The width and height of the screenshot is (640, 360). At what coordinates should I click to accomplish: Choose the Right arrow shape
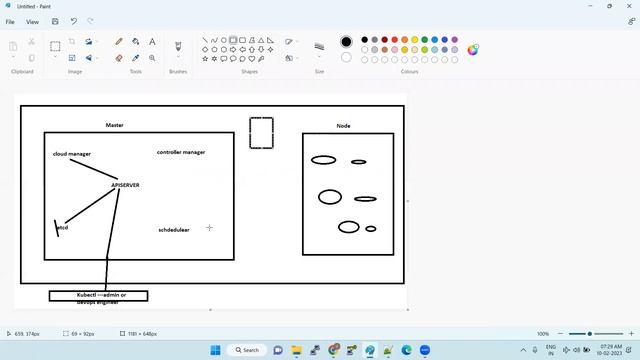click(x=233, y=49)
